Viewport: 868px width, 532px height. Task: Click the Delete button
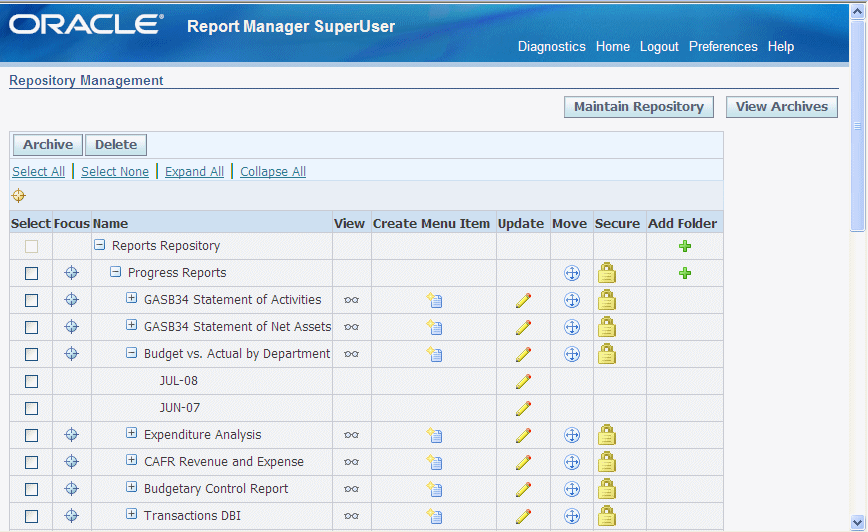(116, 144)
